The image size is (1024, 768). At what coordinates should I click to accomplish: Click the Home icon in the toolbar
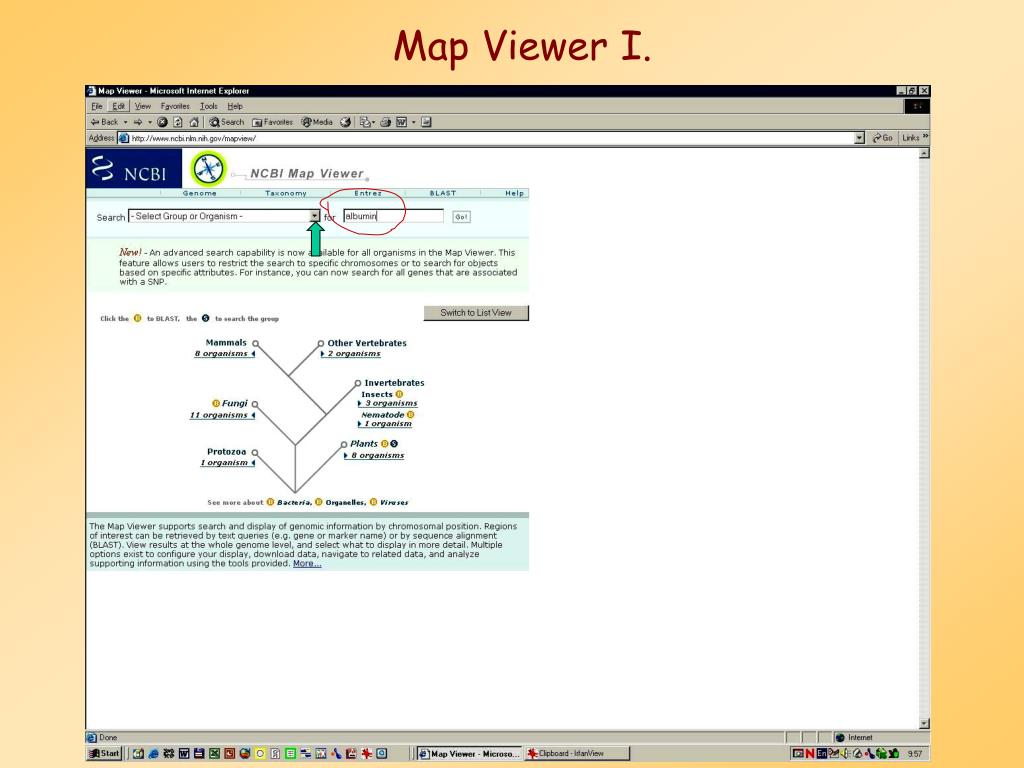point(194,122)
